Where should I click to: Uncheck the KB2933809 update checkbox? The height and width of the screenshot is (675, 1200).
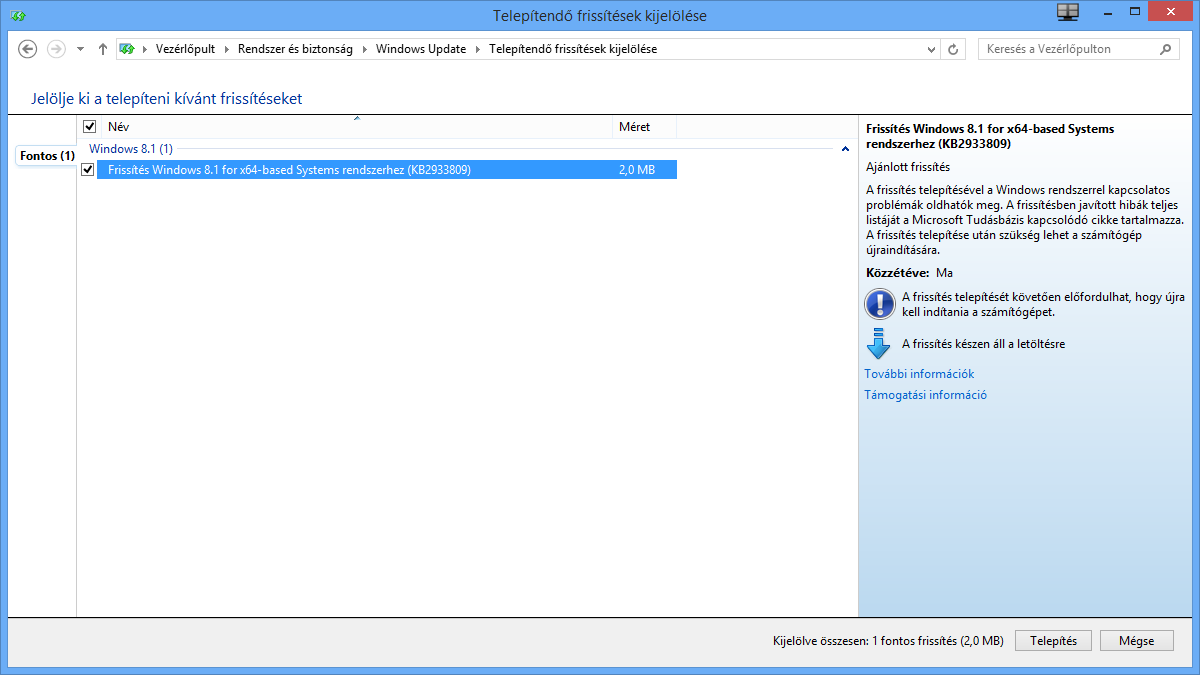(x=88, y=170)
